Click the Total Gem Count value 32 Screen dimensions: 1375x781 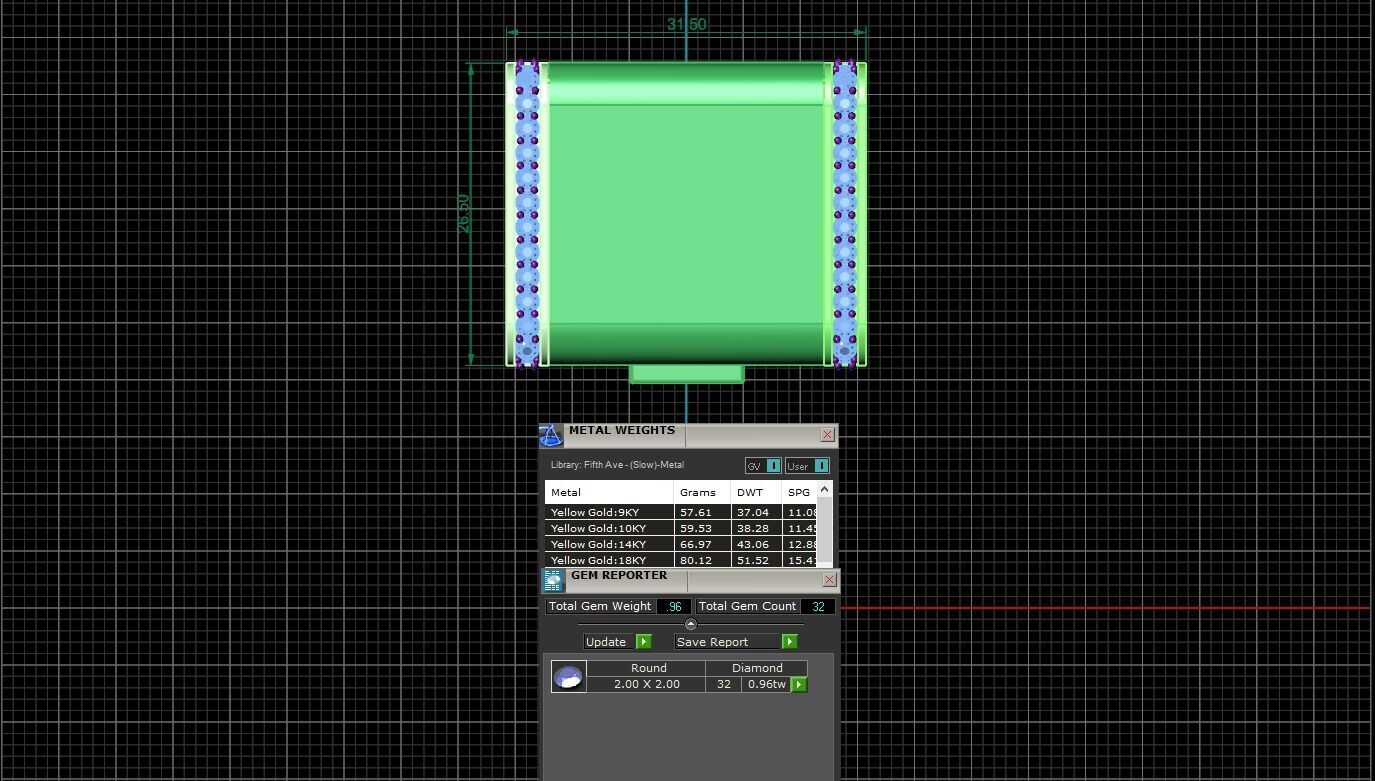tap(818, 606)
